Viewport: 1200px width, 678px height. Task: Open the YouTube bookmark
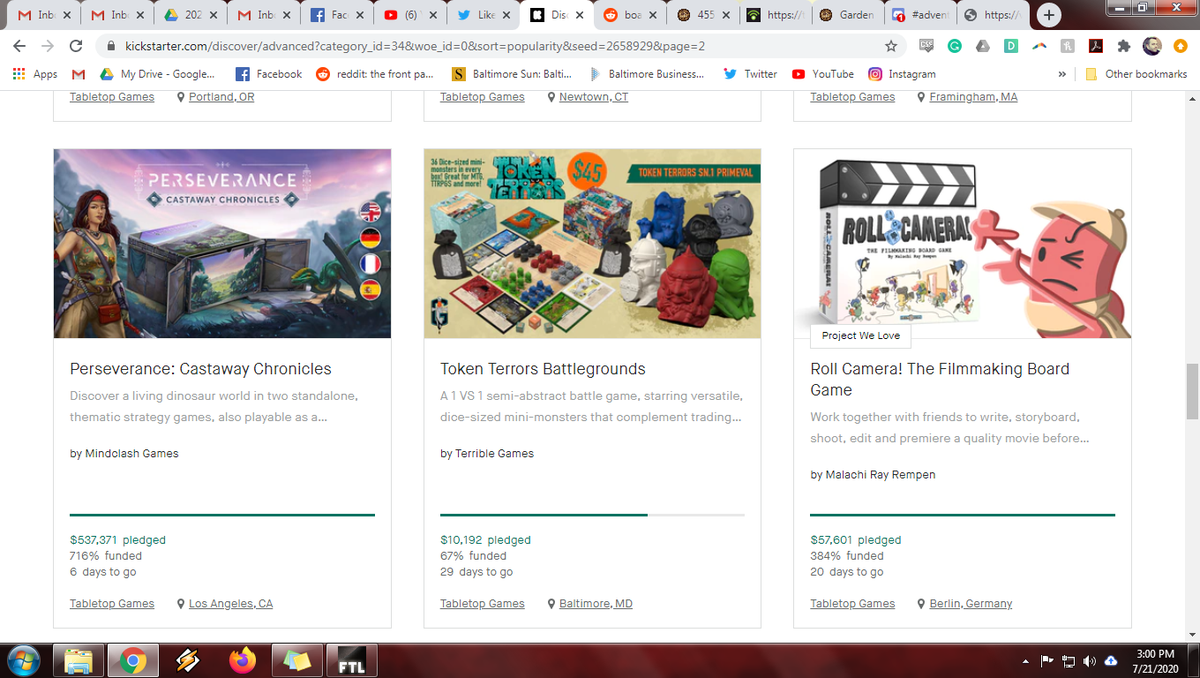click(x=823, y=74)
